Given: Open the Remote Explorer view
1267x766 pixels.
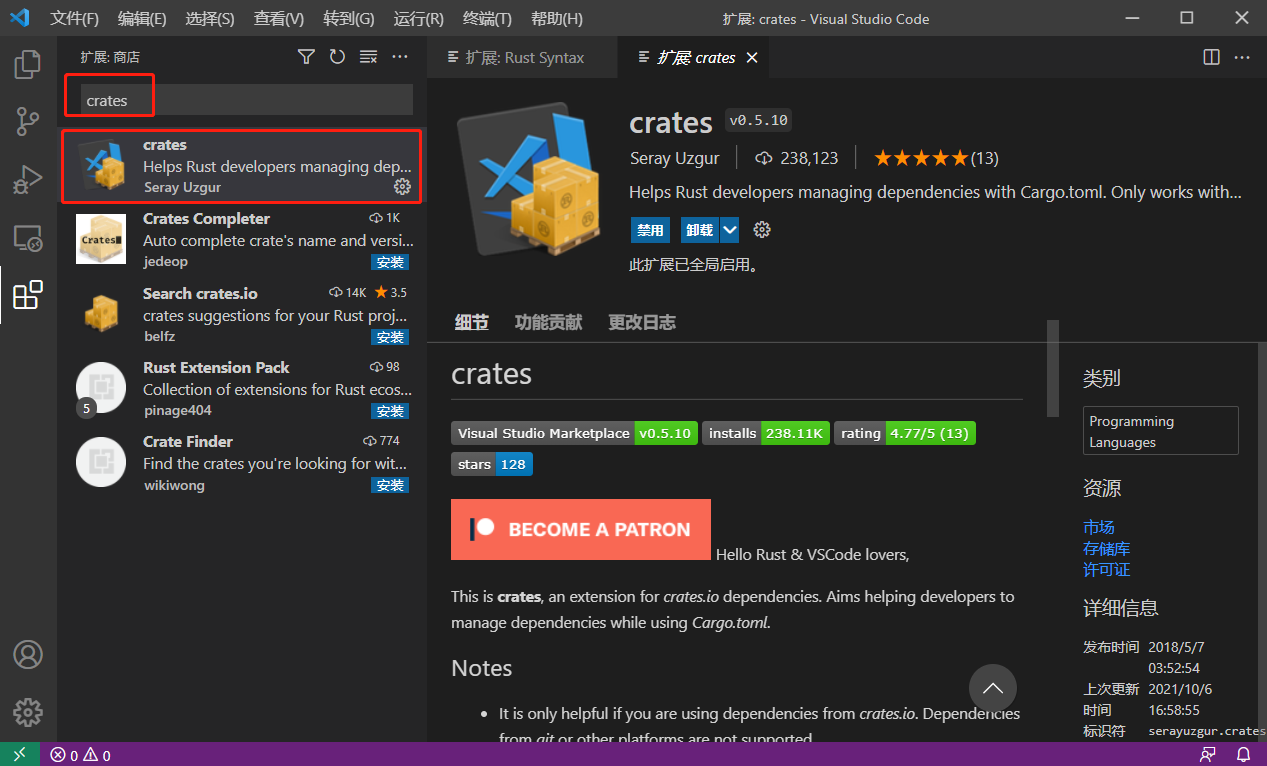Looking at the screenshot, I should [x=28, y=238].
